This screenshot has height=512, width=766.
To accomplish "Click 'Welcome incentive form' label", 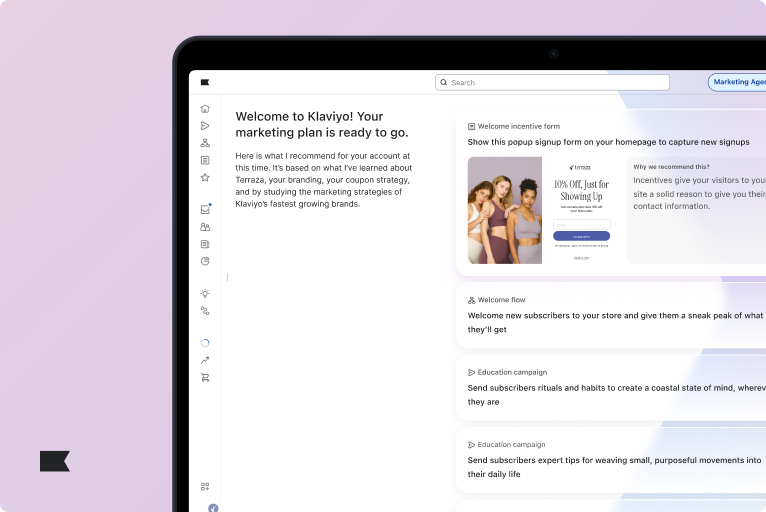I will 519,127.
